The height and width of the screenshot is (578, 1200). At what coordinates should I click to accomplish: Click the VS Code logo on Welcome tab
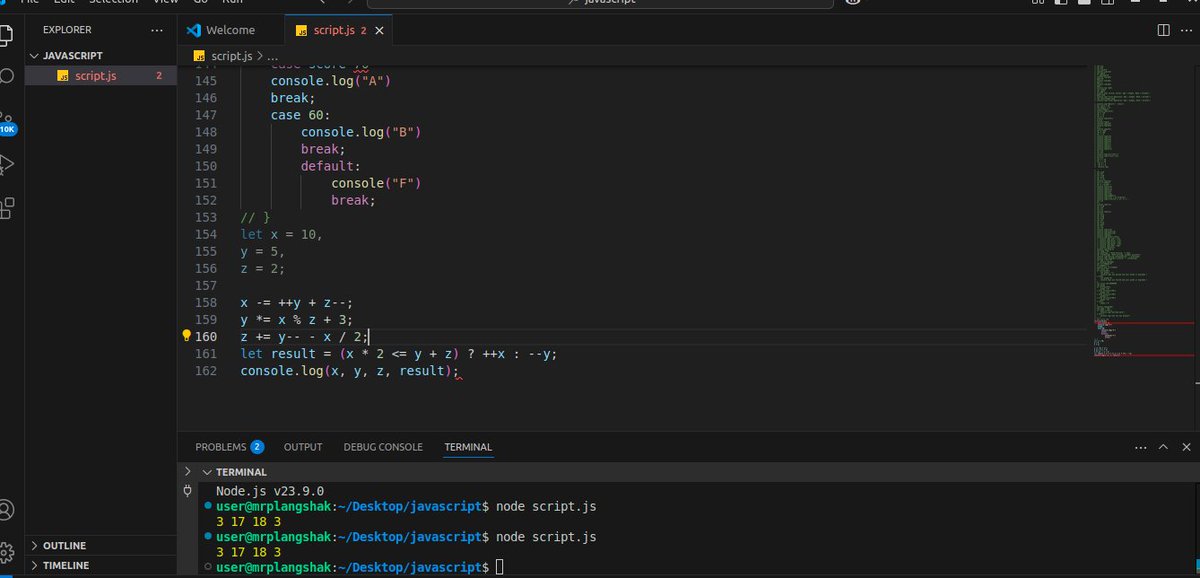point(194,30)
